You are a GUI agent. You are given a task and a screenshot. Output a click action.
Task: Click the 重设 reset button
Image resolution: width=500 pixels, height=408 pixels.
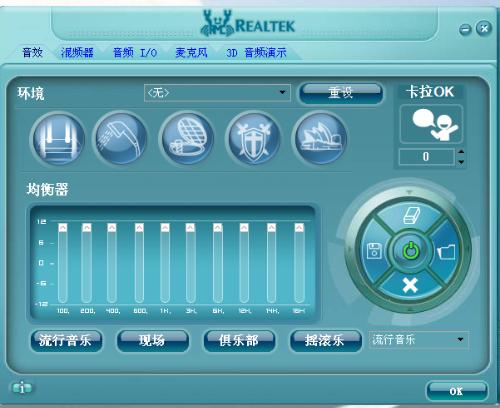[x=341, y=92]
